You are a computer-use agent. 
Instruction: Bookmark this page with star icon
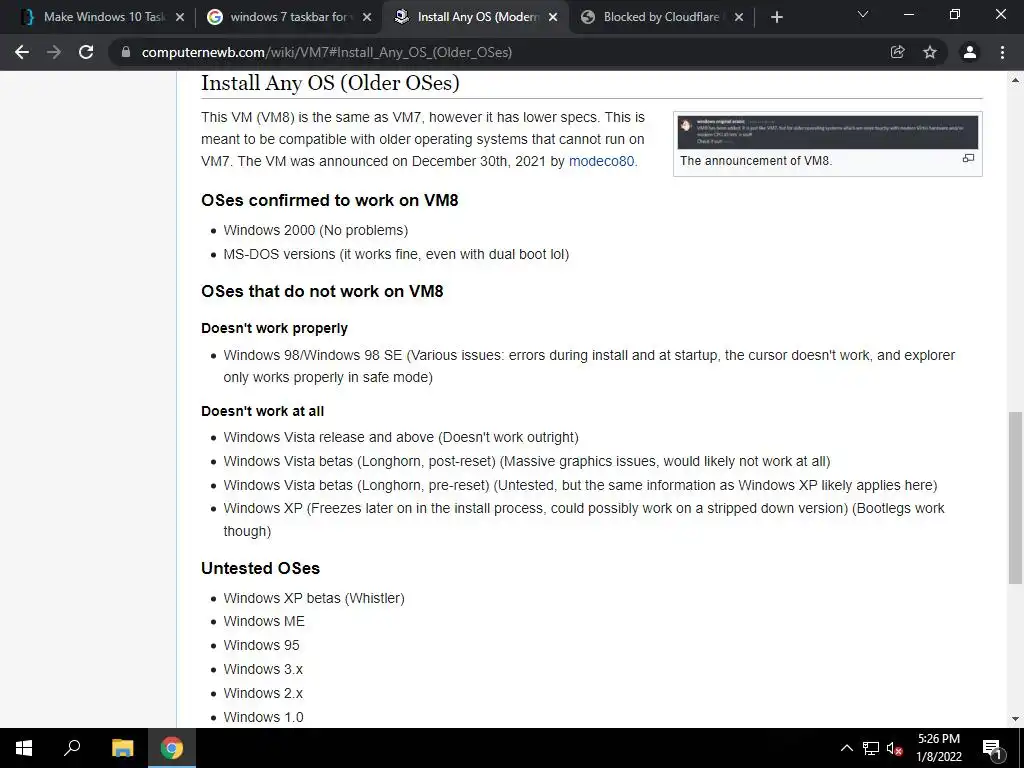930,52
